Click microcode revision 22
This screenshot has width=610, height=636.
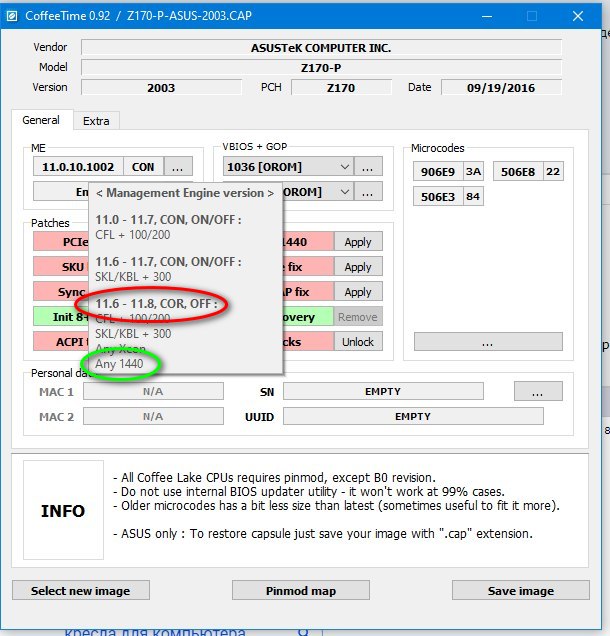(x=553, y=172)
